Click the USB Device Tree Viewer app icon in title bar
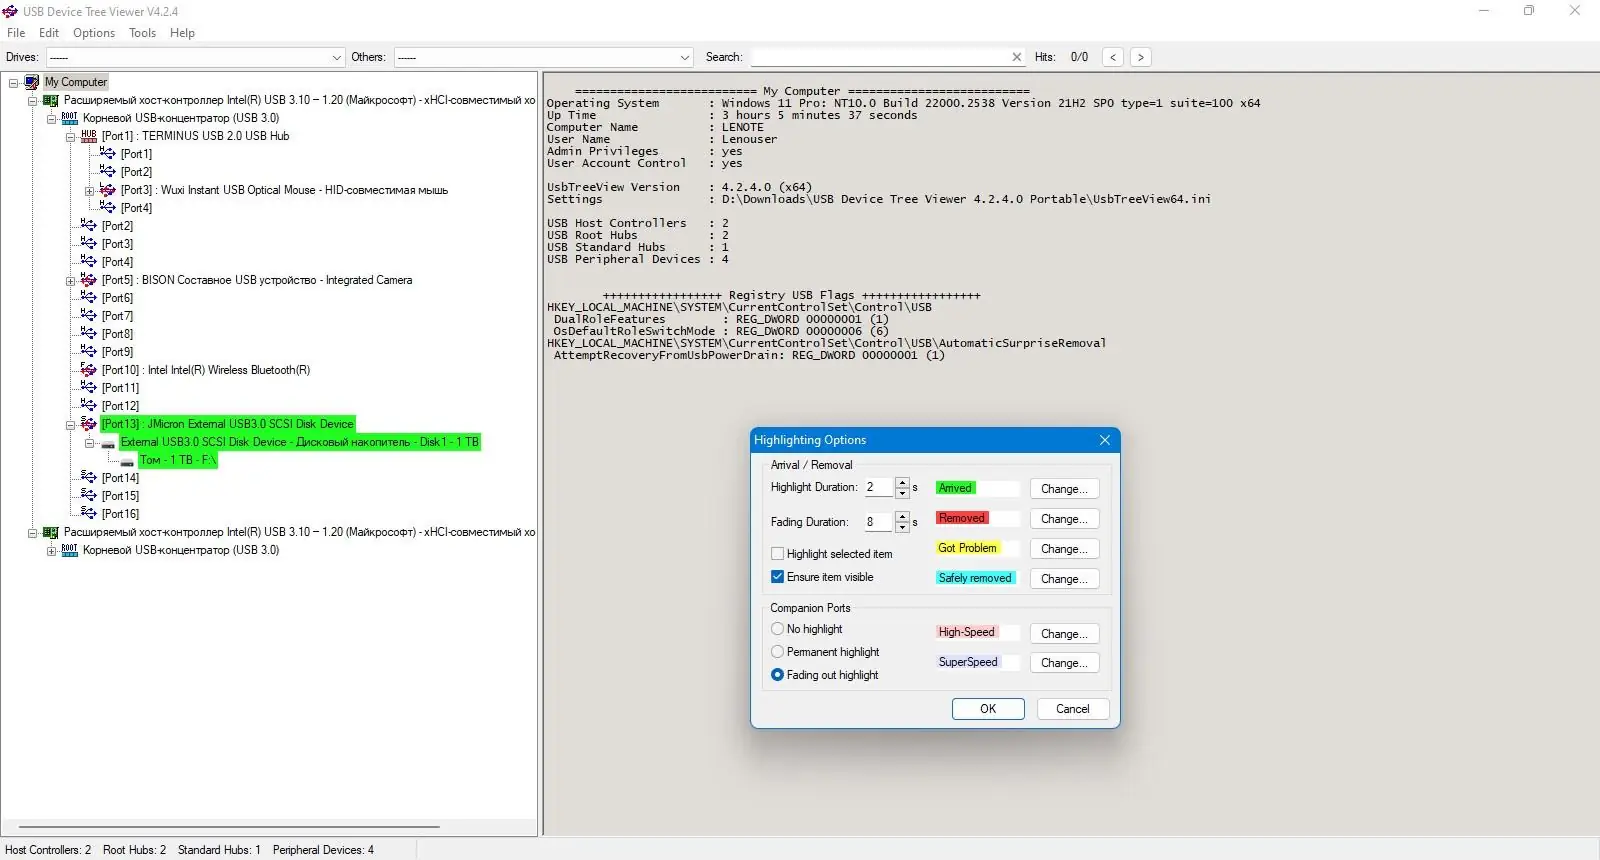 coord(11,11)
